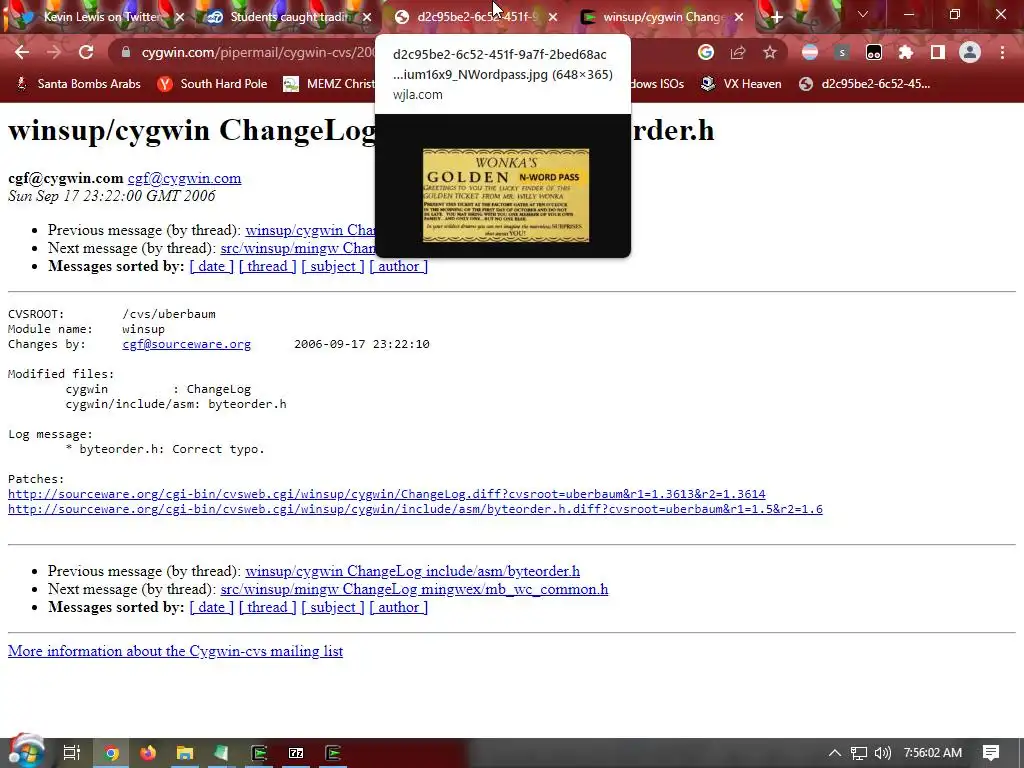Open the network tray icon
This screenshot has width=1024, height=768.
[859, 753]
